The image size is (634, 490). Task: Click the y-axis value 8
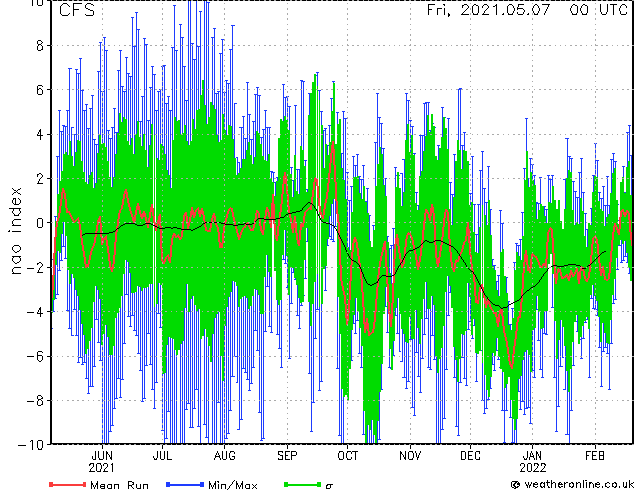pos(40,46)
